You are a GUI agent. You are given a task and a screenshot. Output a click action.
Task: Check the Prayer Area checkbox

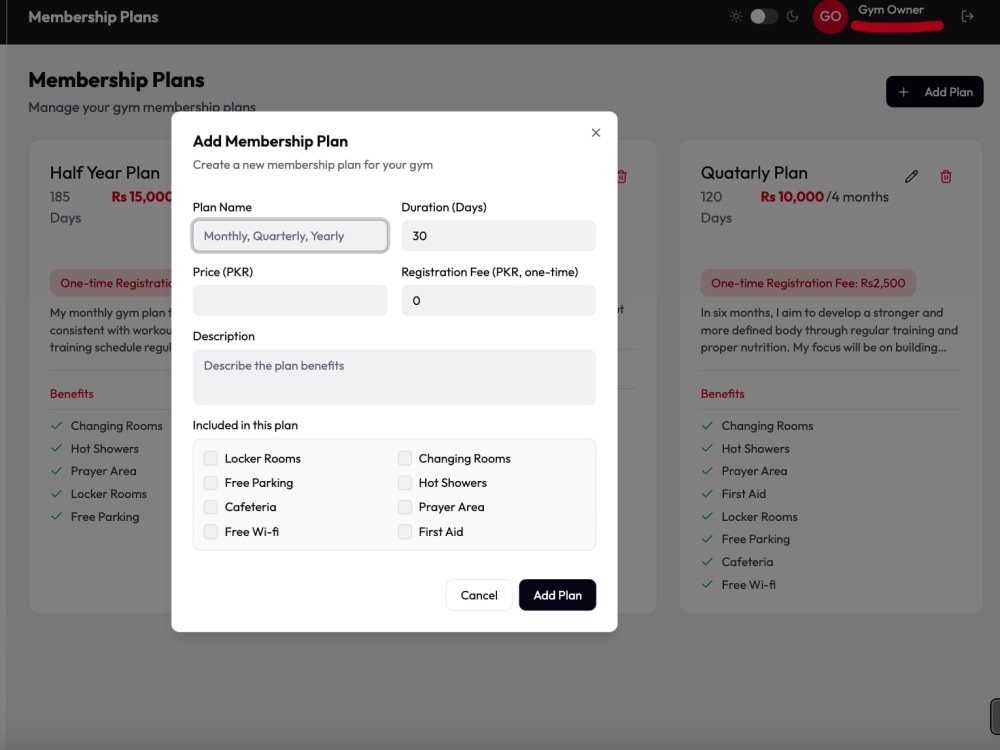(404, 507)
